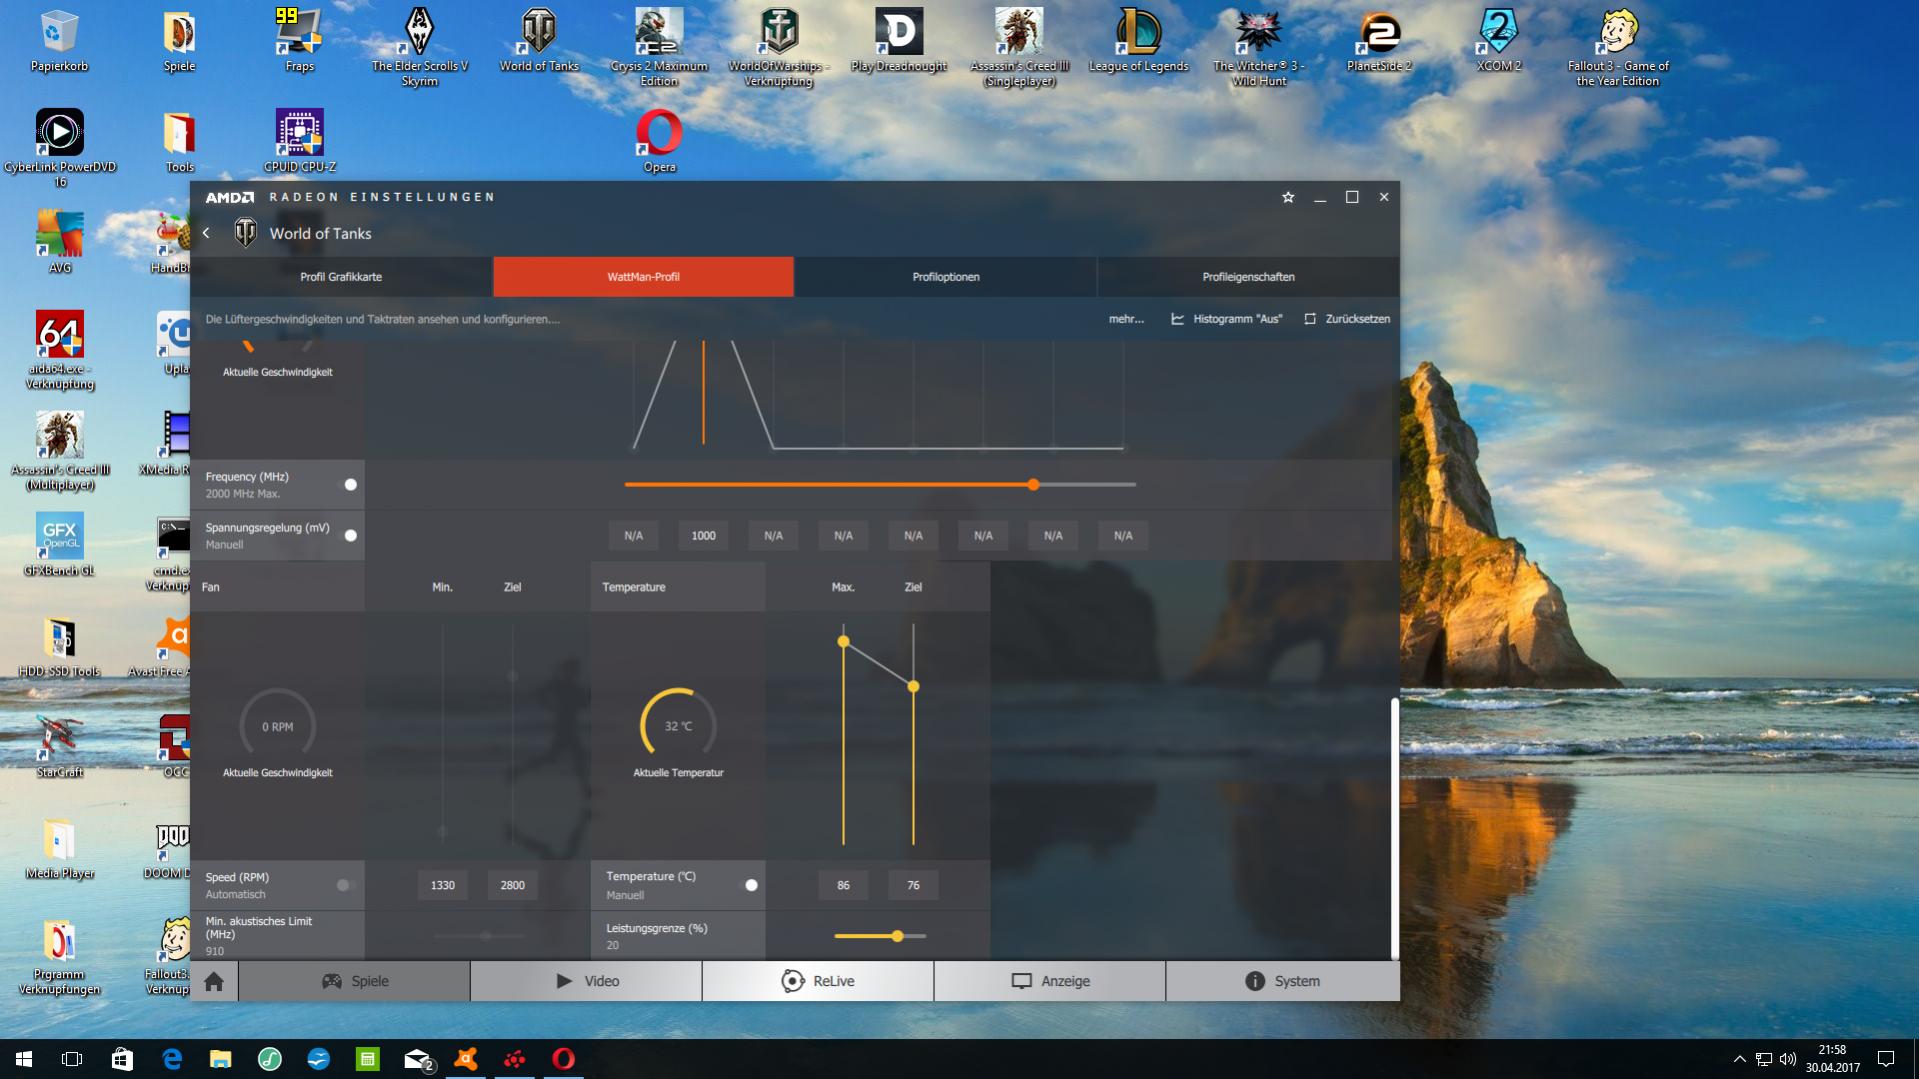Click the 1000 mV voltage field
The image size is (1919, 1079).
(x=703, y=536)
